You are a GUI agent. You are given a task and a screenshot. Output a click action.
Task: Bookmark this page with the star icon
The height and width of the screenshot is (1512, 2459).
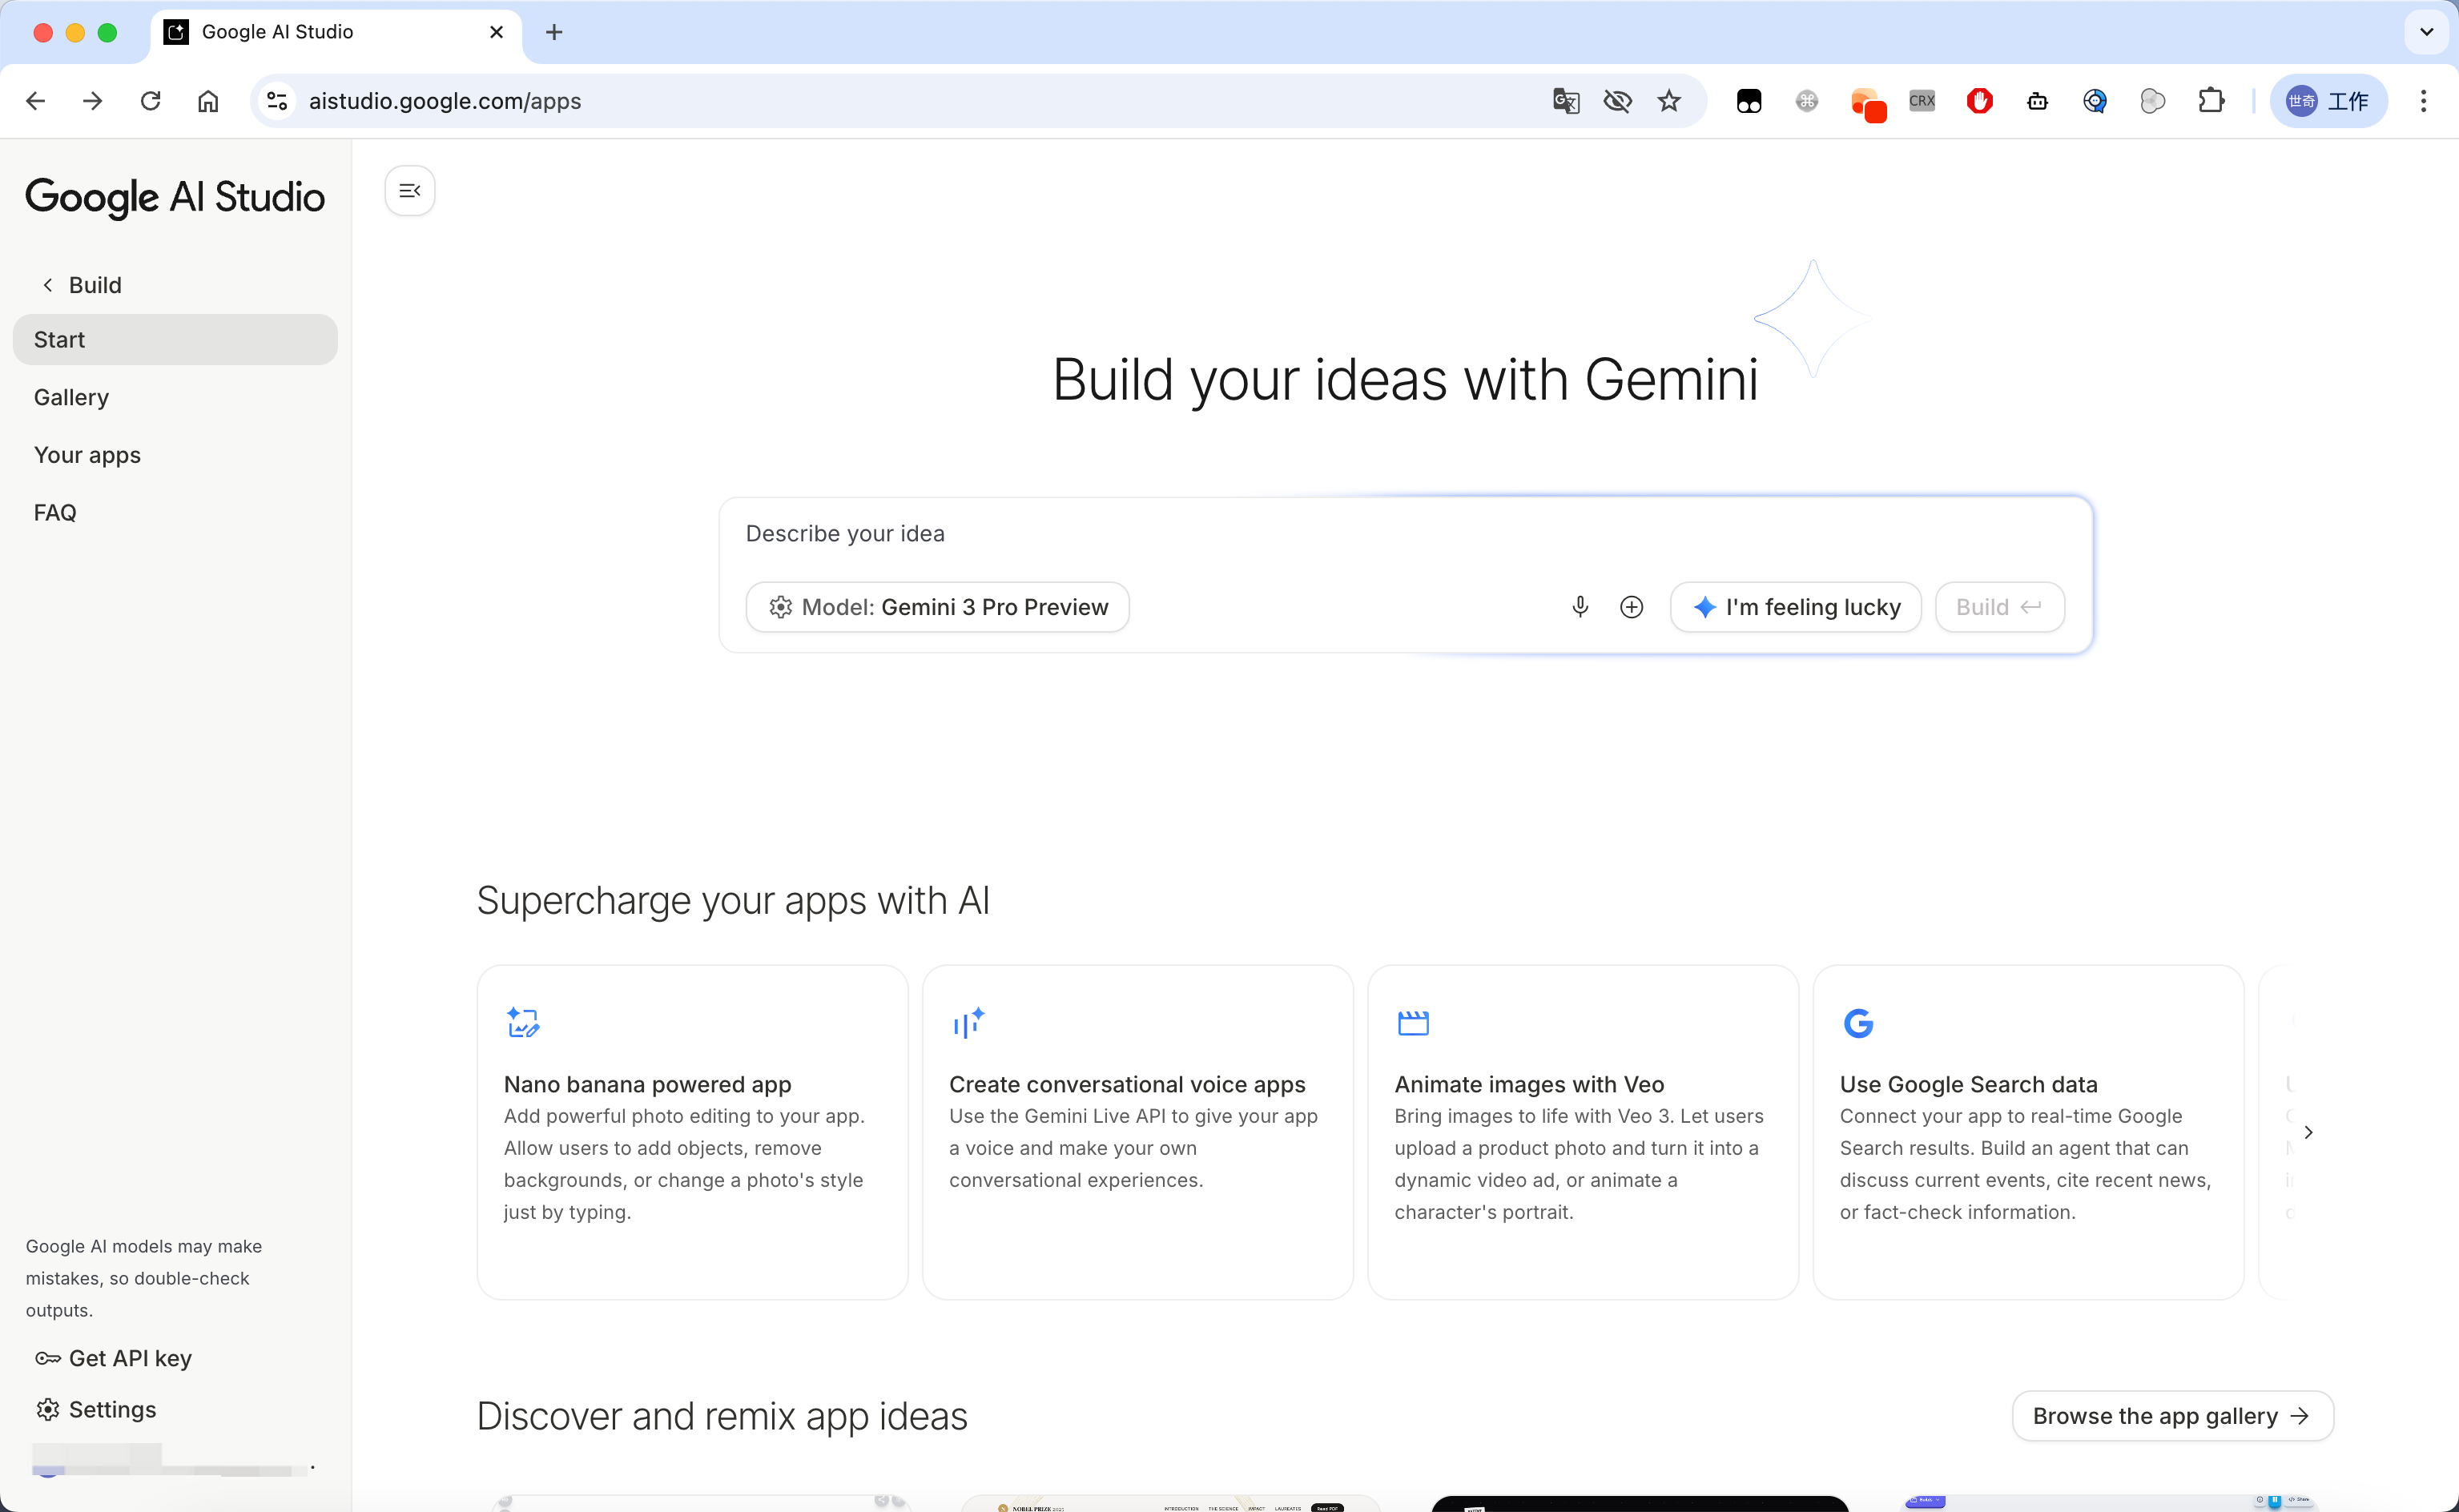pos(1669,101)
